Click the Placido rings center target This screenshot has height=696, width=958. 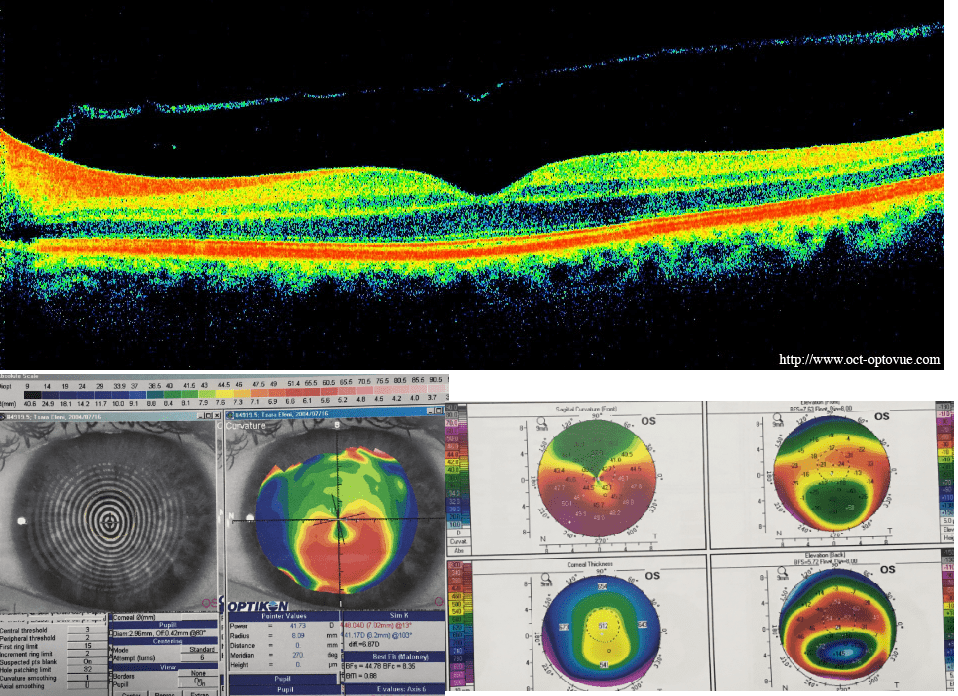(109, 521)
